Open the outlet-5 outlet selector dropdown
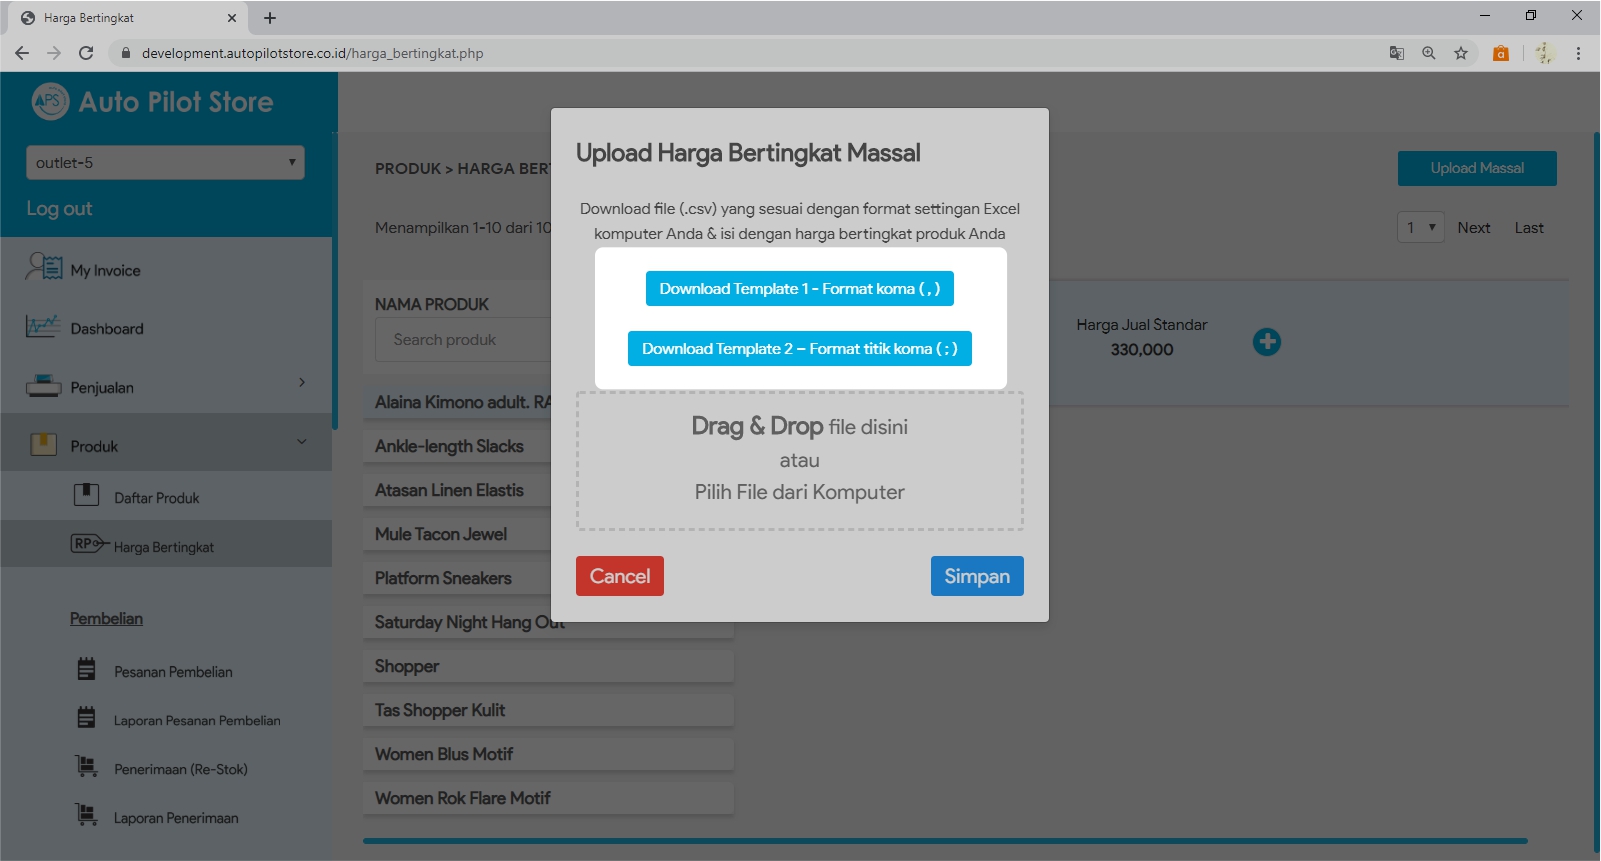The image size is (1601, 861). coord(165,163)
